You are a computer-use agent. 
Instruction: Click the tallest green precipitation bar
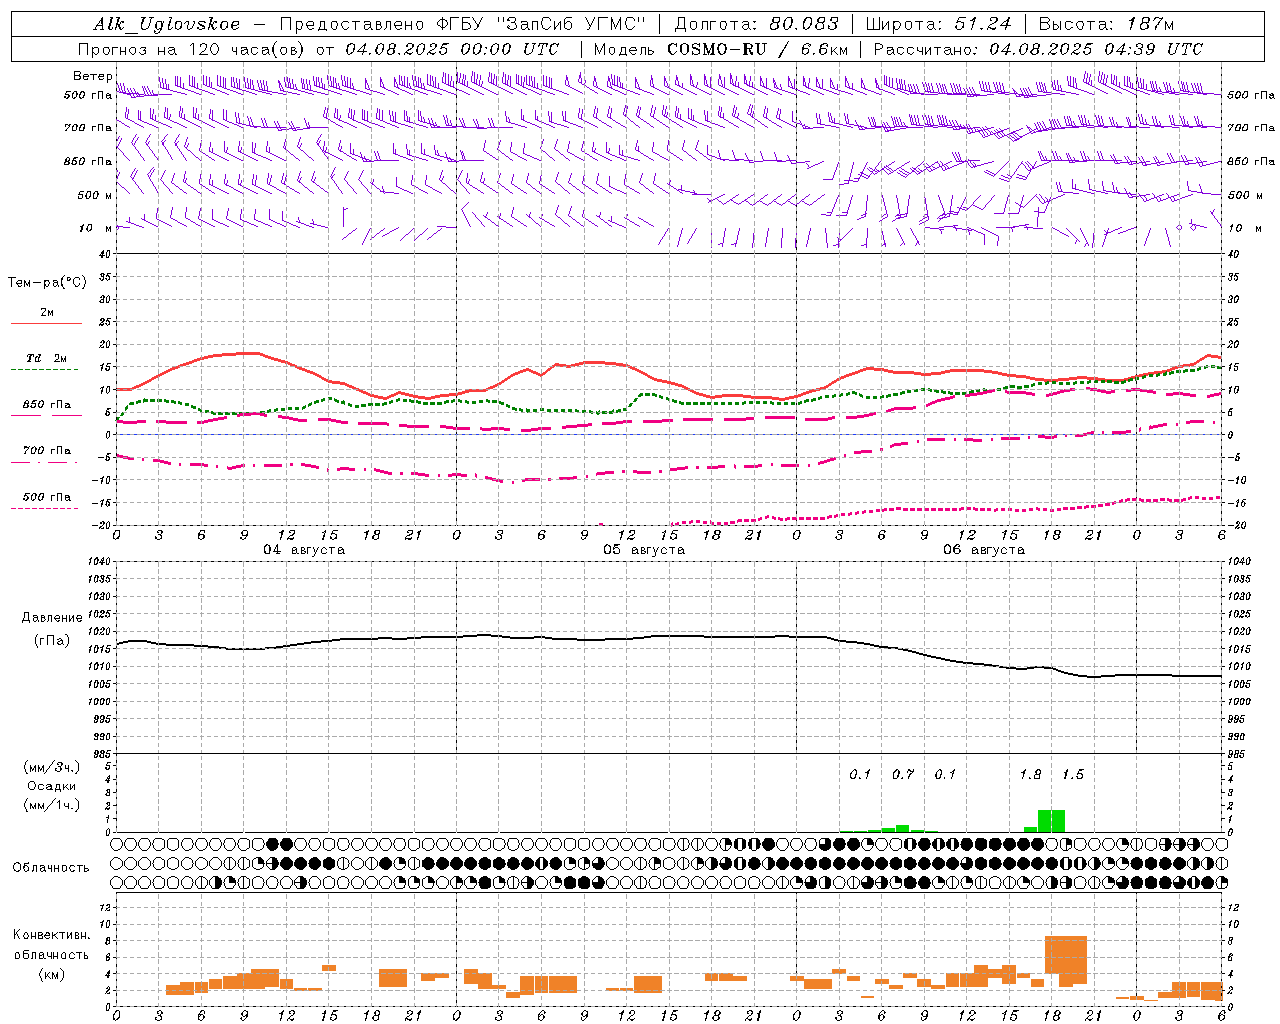pyautogui.click(x=1051, y=821)
